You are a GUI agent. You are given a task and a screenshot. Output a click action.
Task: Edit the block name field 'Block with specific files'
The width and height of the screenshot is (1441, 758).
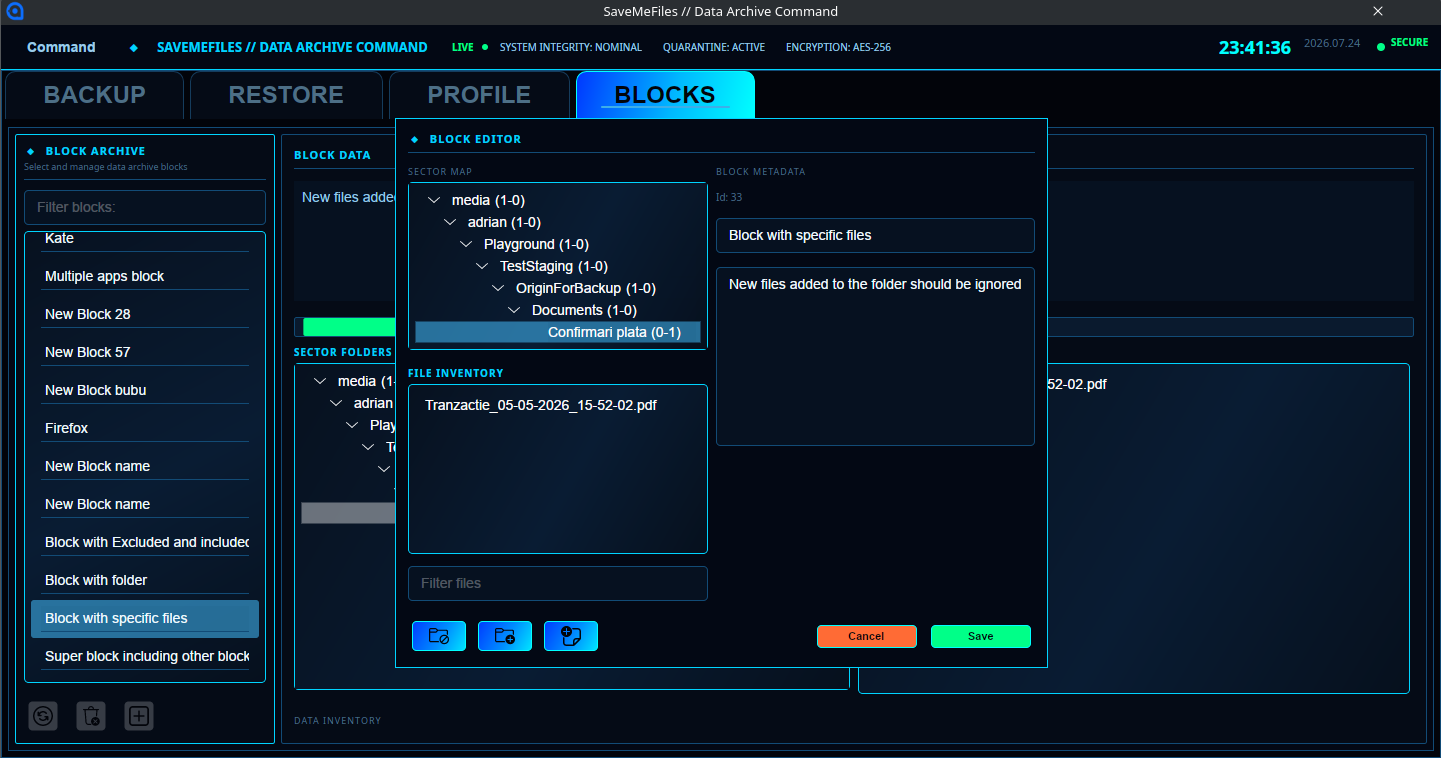pos(875,235)
